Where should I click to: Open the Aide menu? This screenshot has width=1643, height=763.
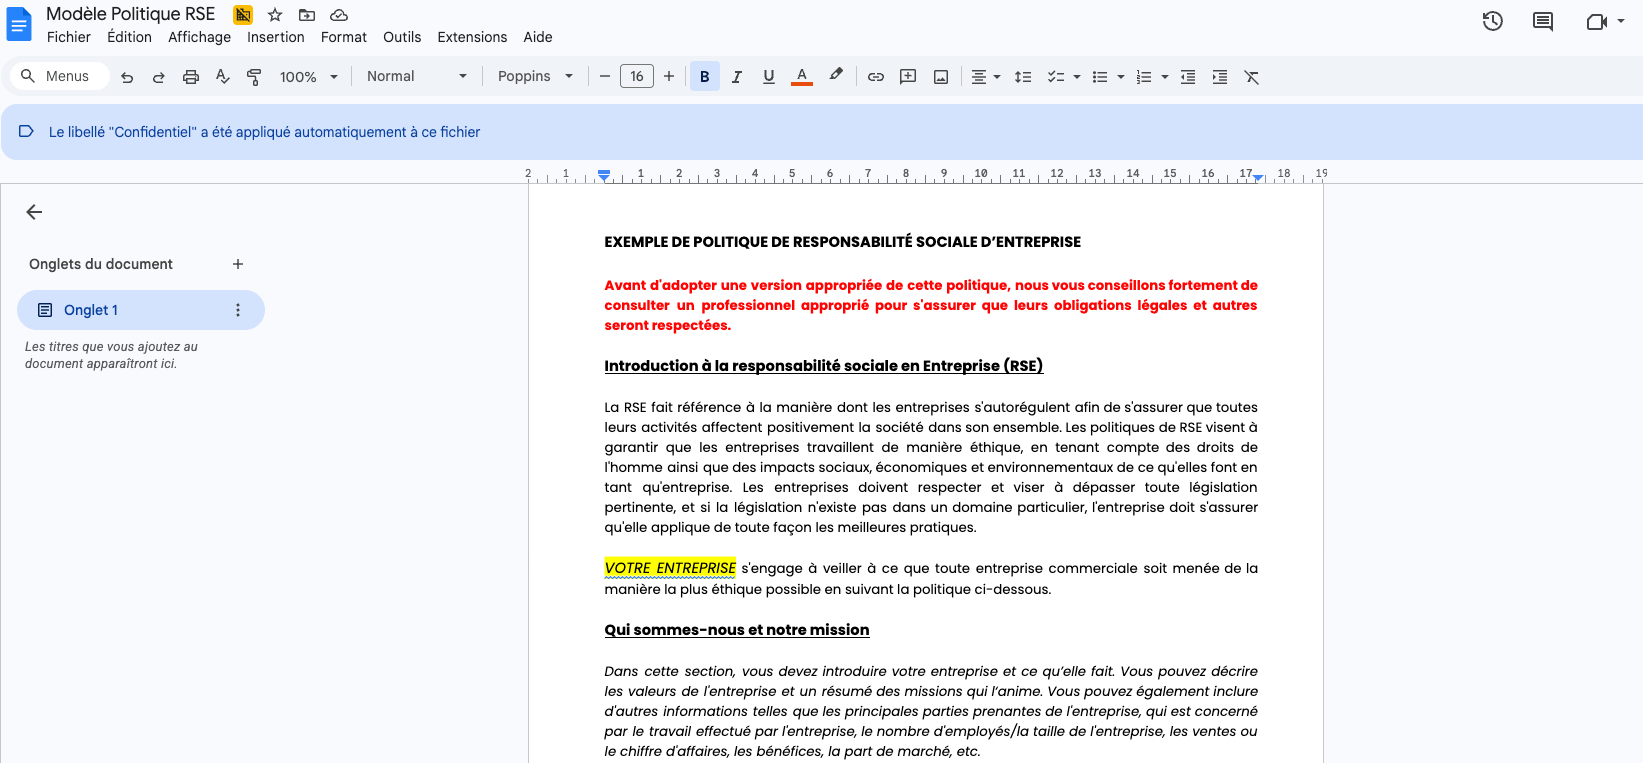(x=538, y=37)
